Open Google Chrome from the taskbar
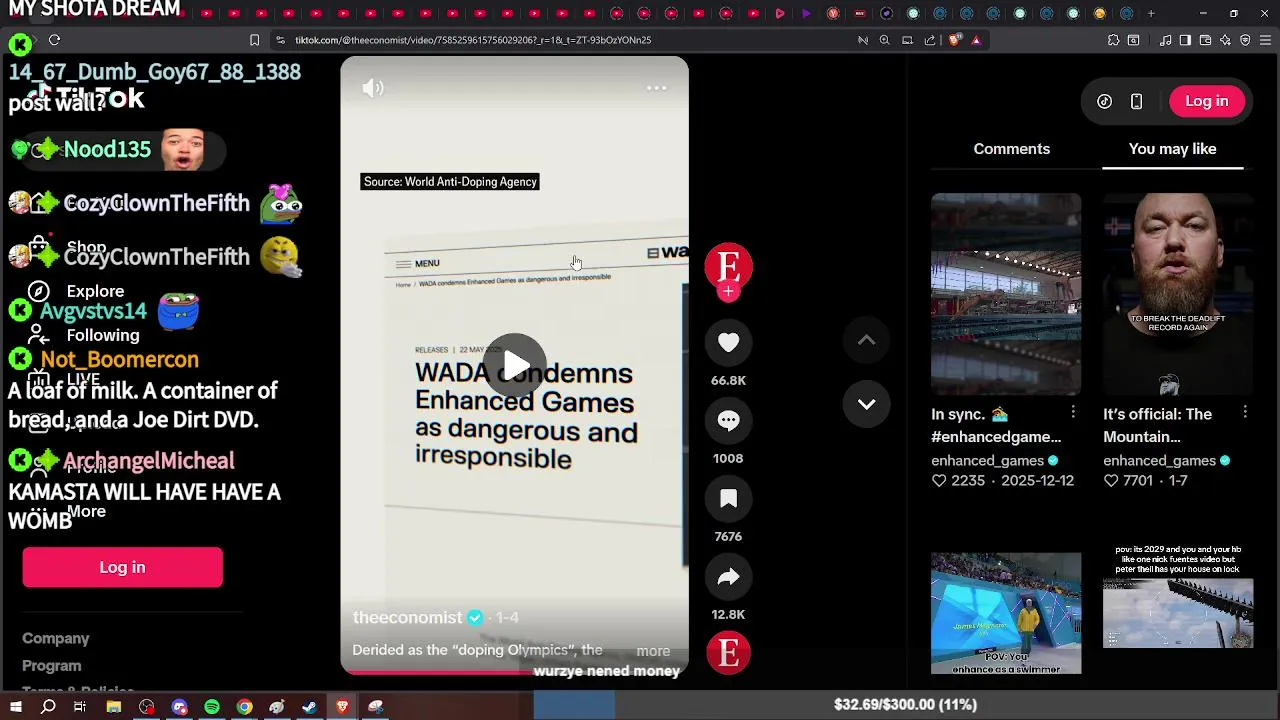Screen dimensions: 1280x720 (x=244, y=707)
